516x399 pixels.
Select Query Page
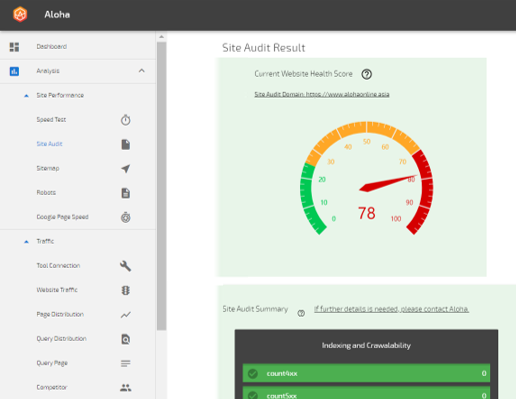pos(52,363)
